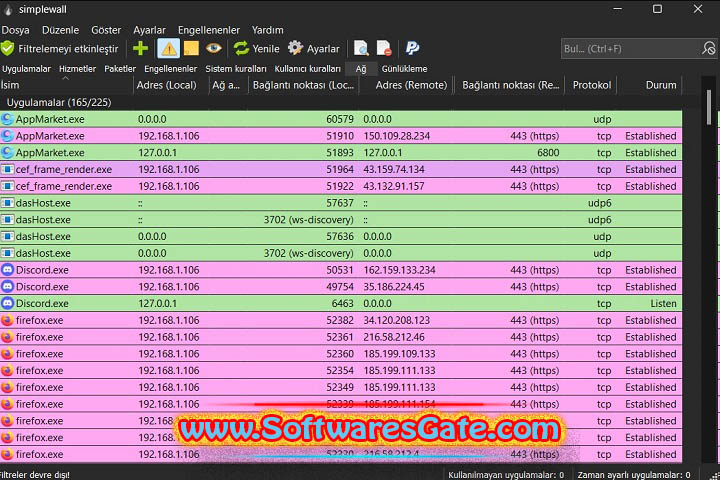This screenshot has width=720, height=480.
Task: Click Discord.exe icon in 50531 row
Action: [7, 270]
